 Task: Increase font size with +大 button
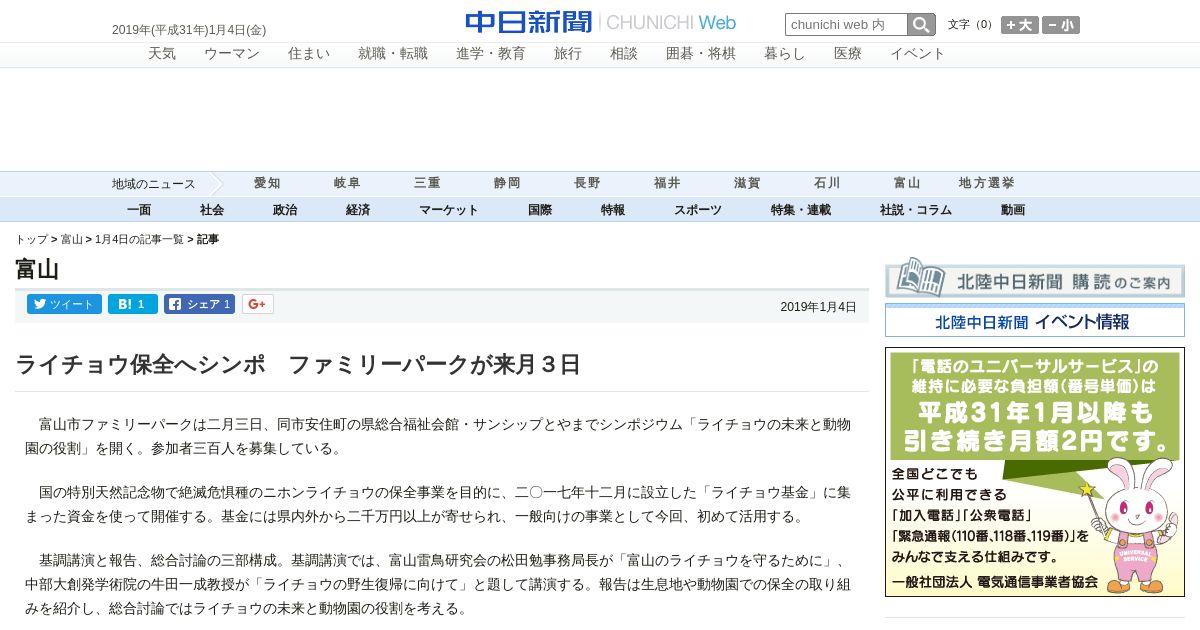pos(1020,25)
